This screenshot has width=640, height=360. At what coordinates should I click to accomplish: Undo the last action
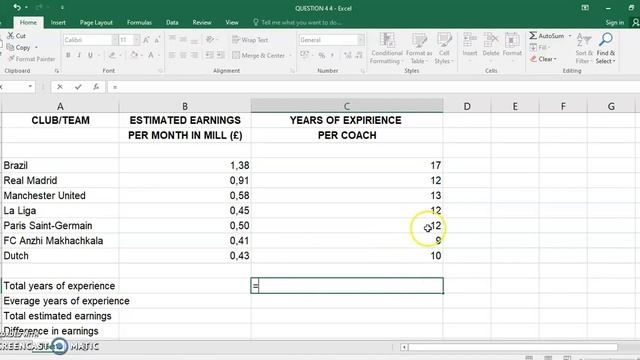click(17, 7)
